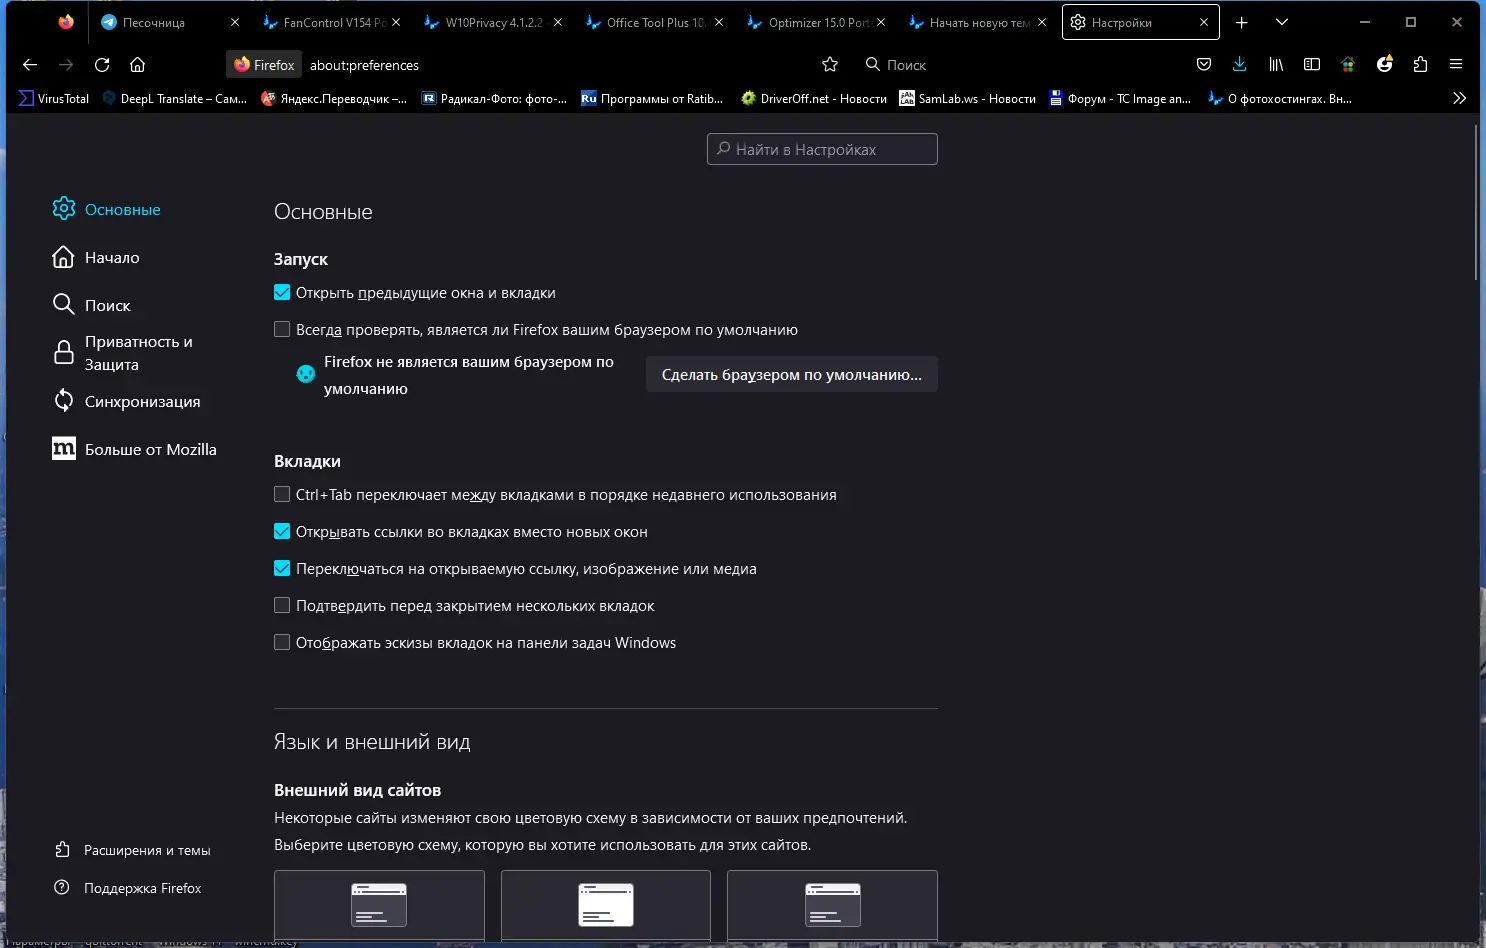
Task: Open Приватность и Защита section
Action: (x=122, y=353)
